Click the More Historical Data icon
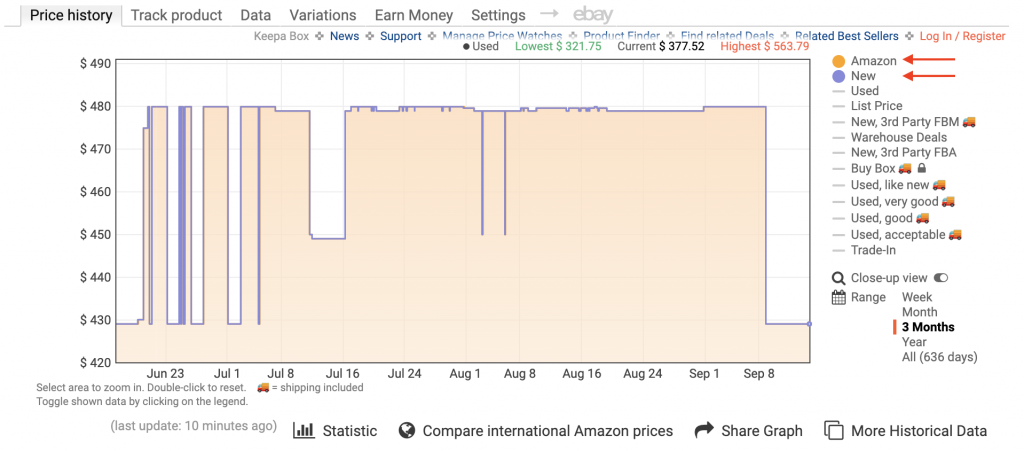Screen dimensions: 1024x451 coord(833,430)
